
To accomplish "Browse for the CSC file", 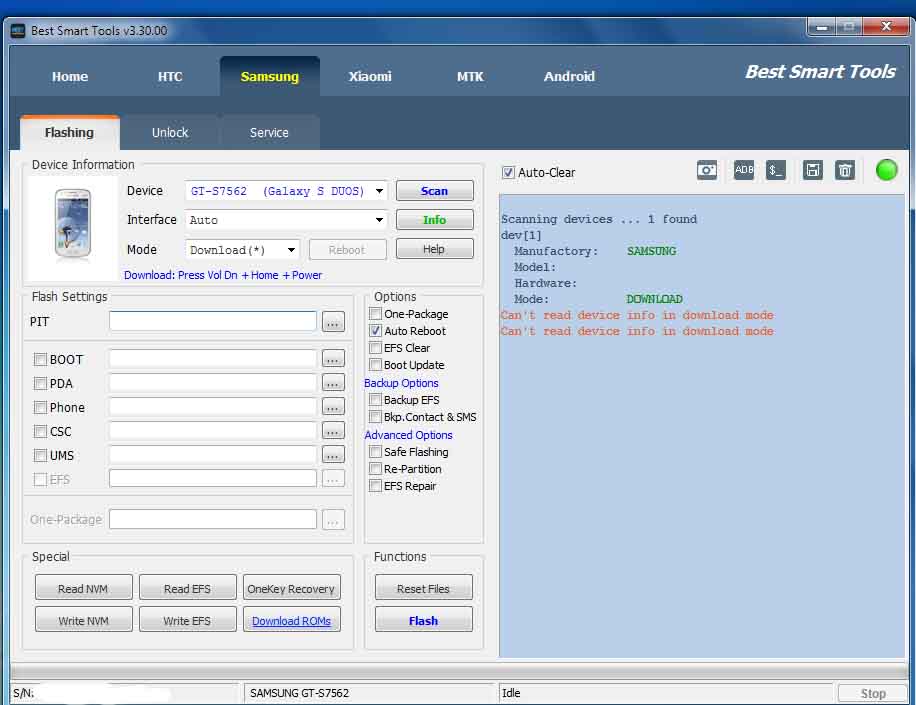I will [x=333, y=431].
